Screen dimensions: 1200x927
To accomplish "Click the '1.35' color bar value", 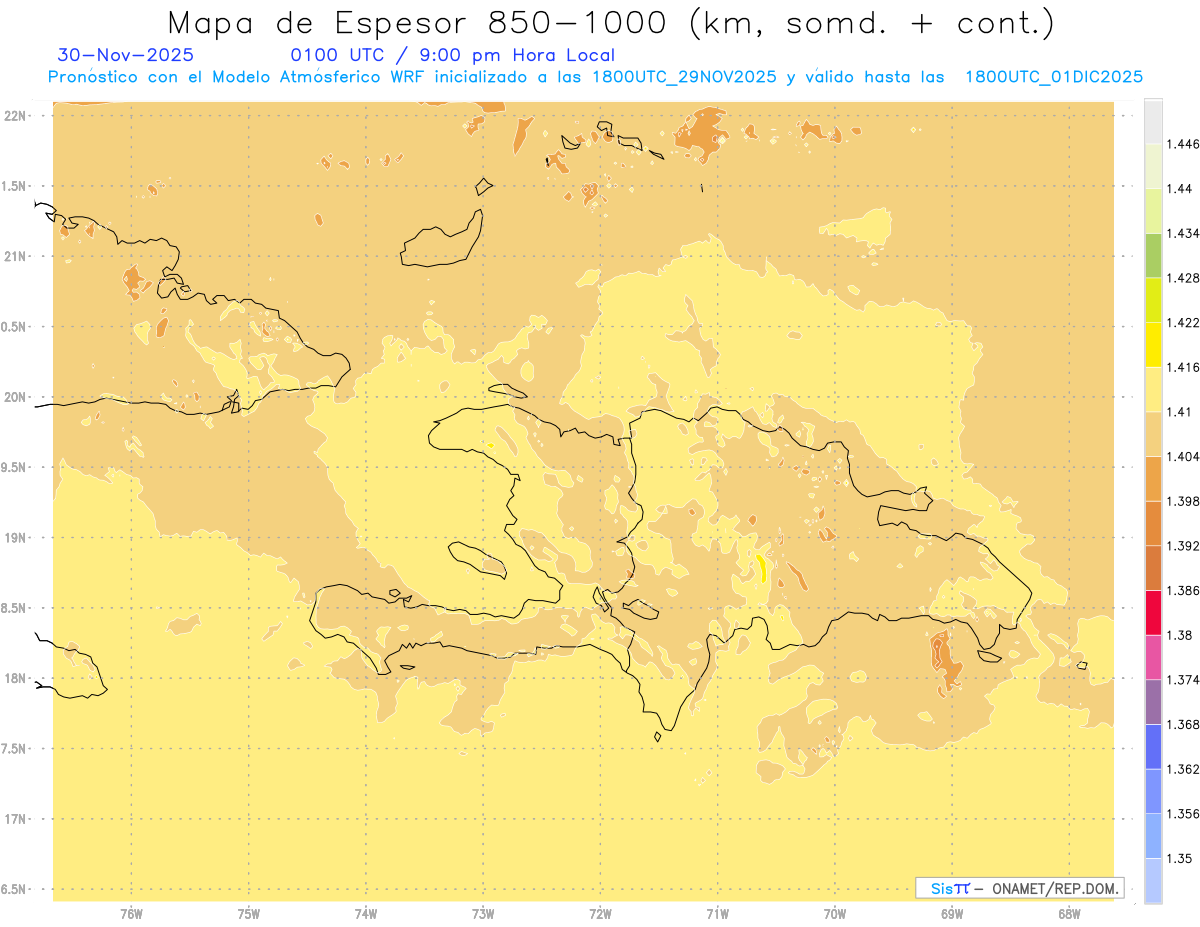I will pos(1179,858).
